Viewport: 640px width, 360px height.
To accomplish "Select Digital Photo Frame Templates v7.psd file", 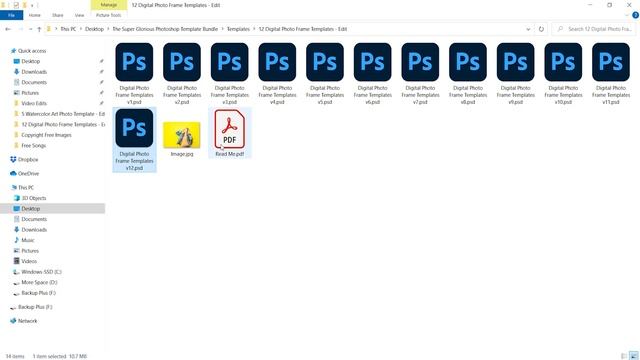I will click(x=420, y=73).
